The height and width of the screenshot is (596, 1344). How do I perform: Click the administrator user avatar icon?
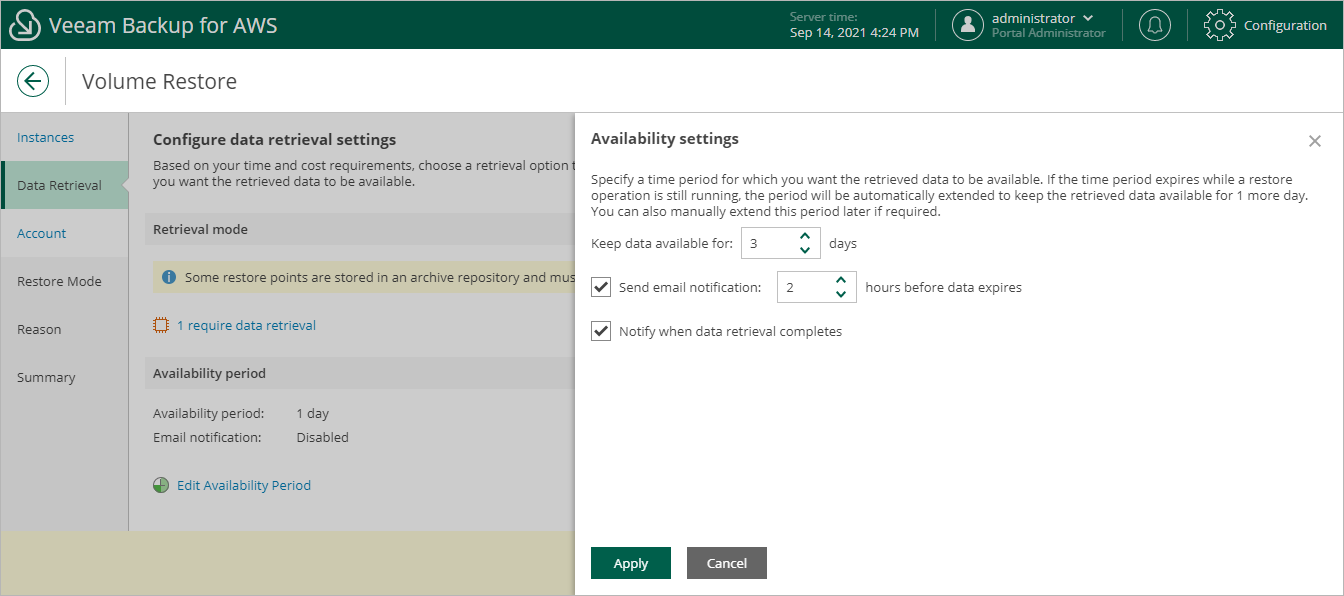[967, 25]
